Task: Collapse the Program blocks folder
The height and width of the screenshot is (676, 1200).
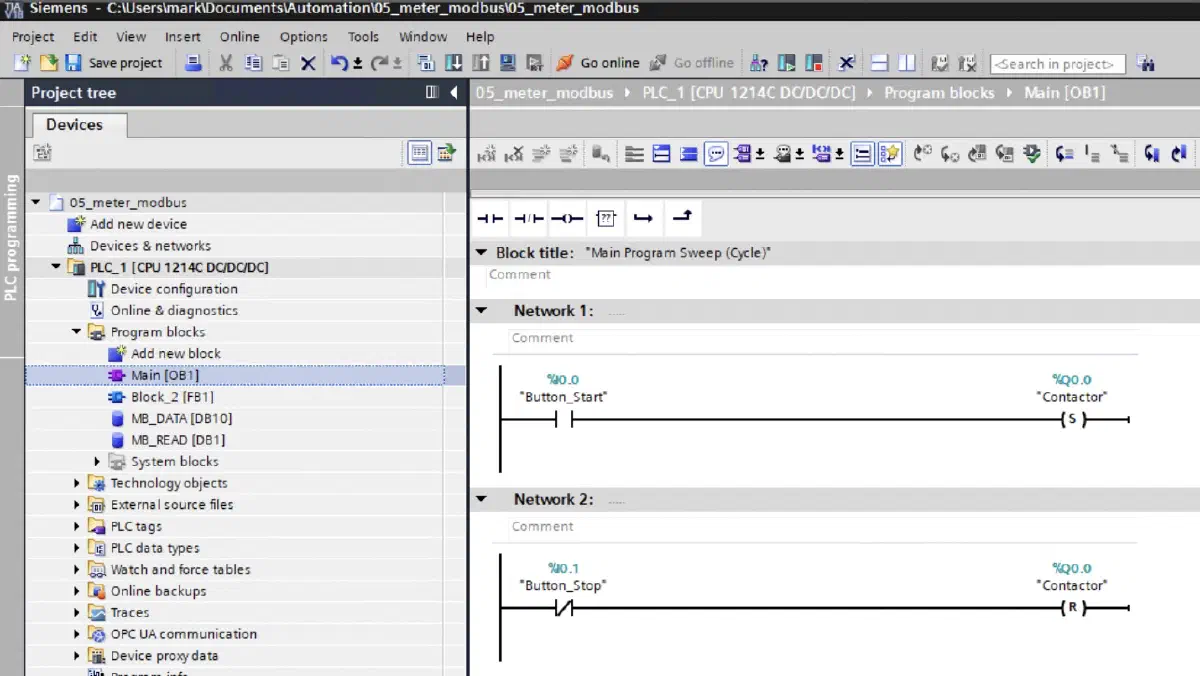Action: click(77, 332)
